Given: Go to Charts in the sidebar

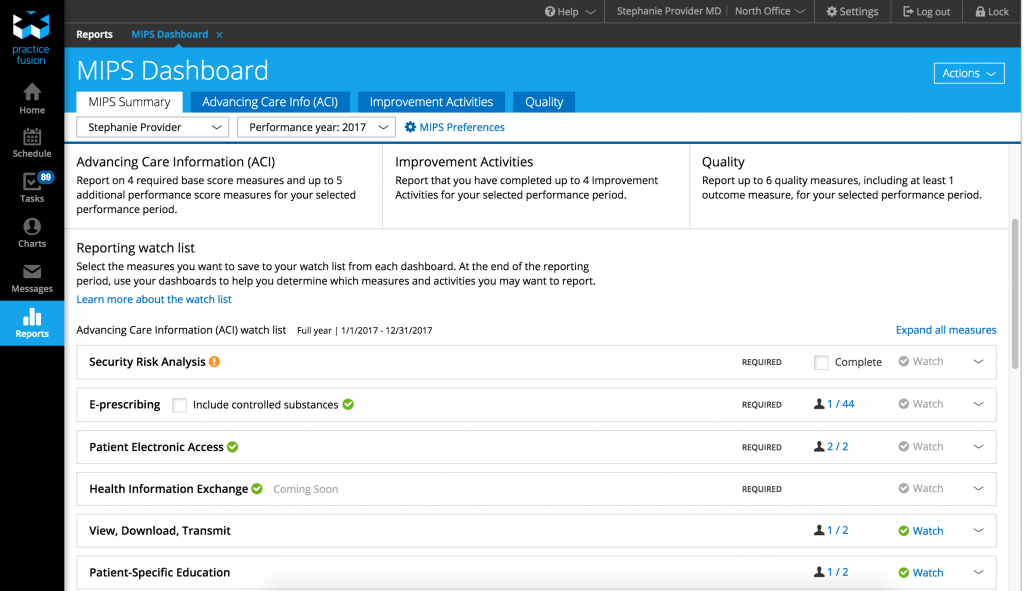Looking at the screenshot, I should (x=32, y=232).
